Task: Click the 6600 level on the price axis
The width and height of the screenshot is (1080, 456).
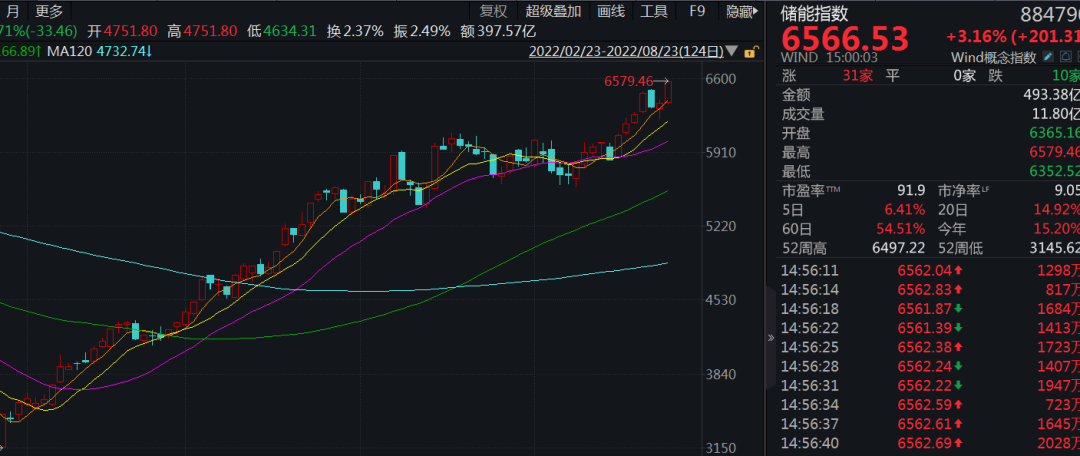Action: point(720,80)
